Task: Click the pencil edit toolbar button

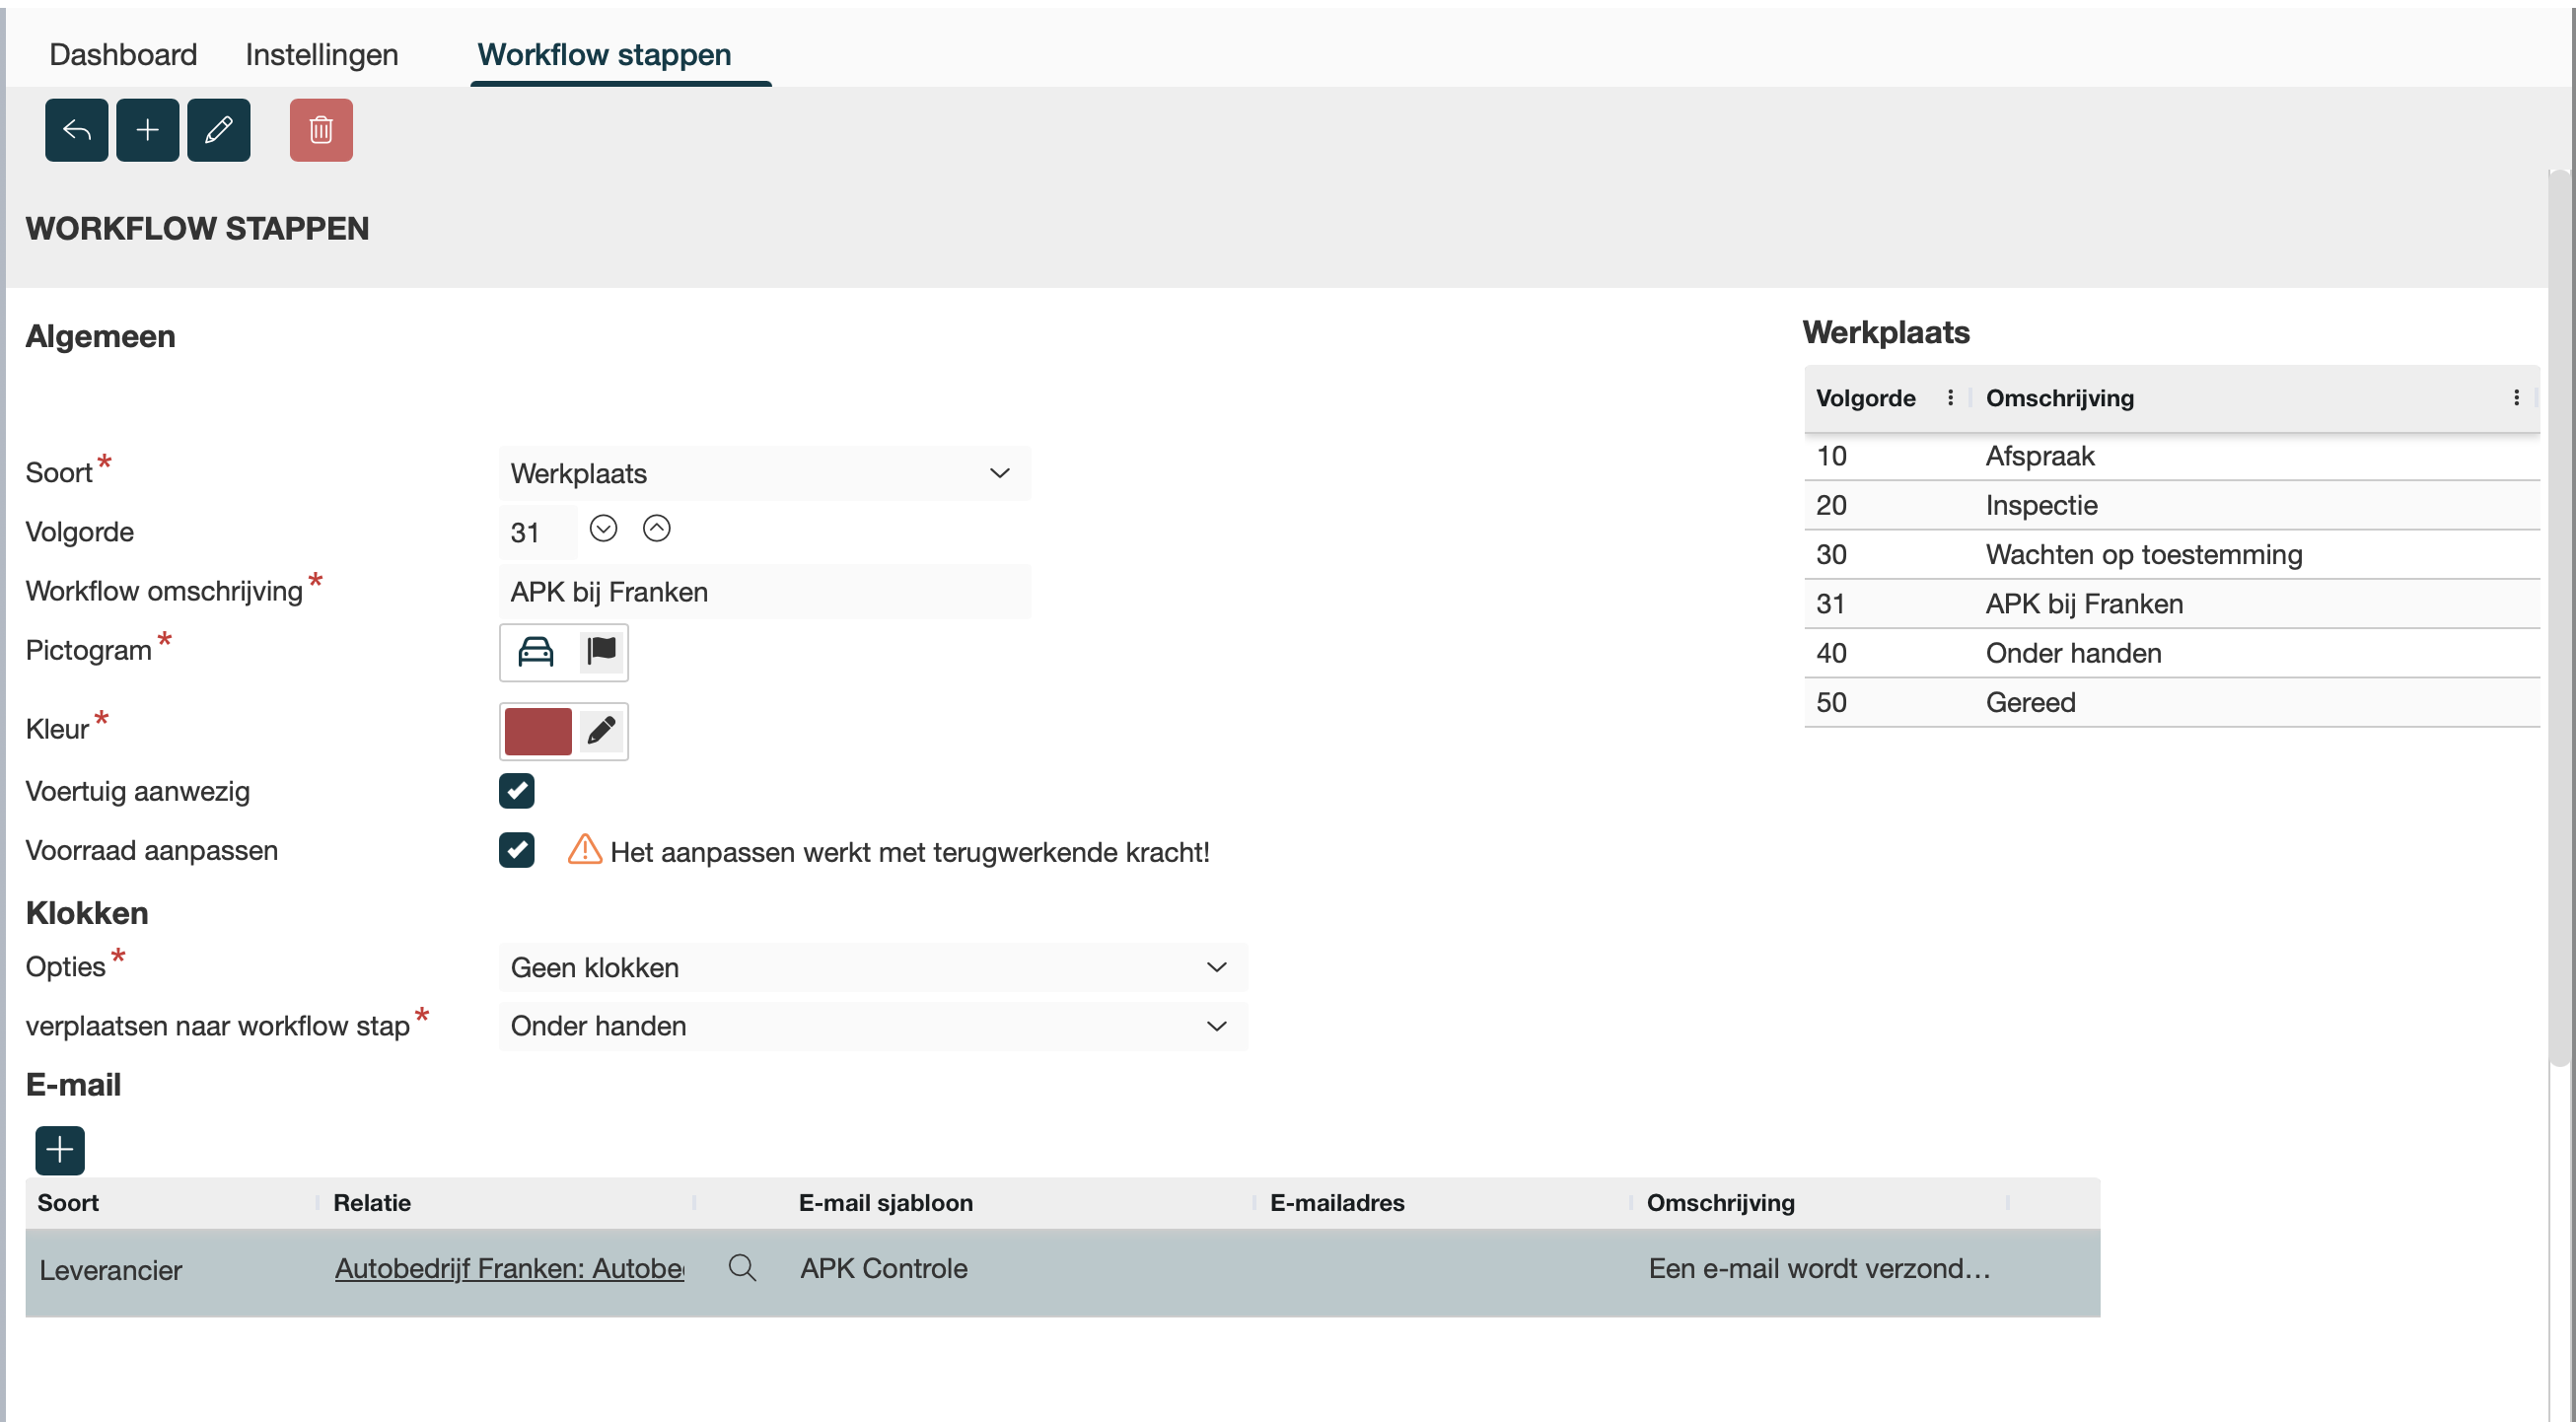Action: tap(218, 130)
